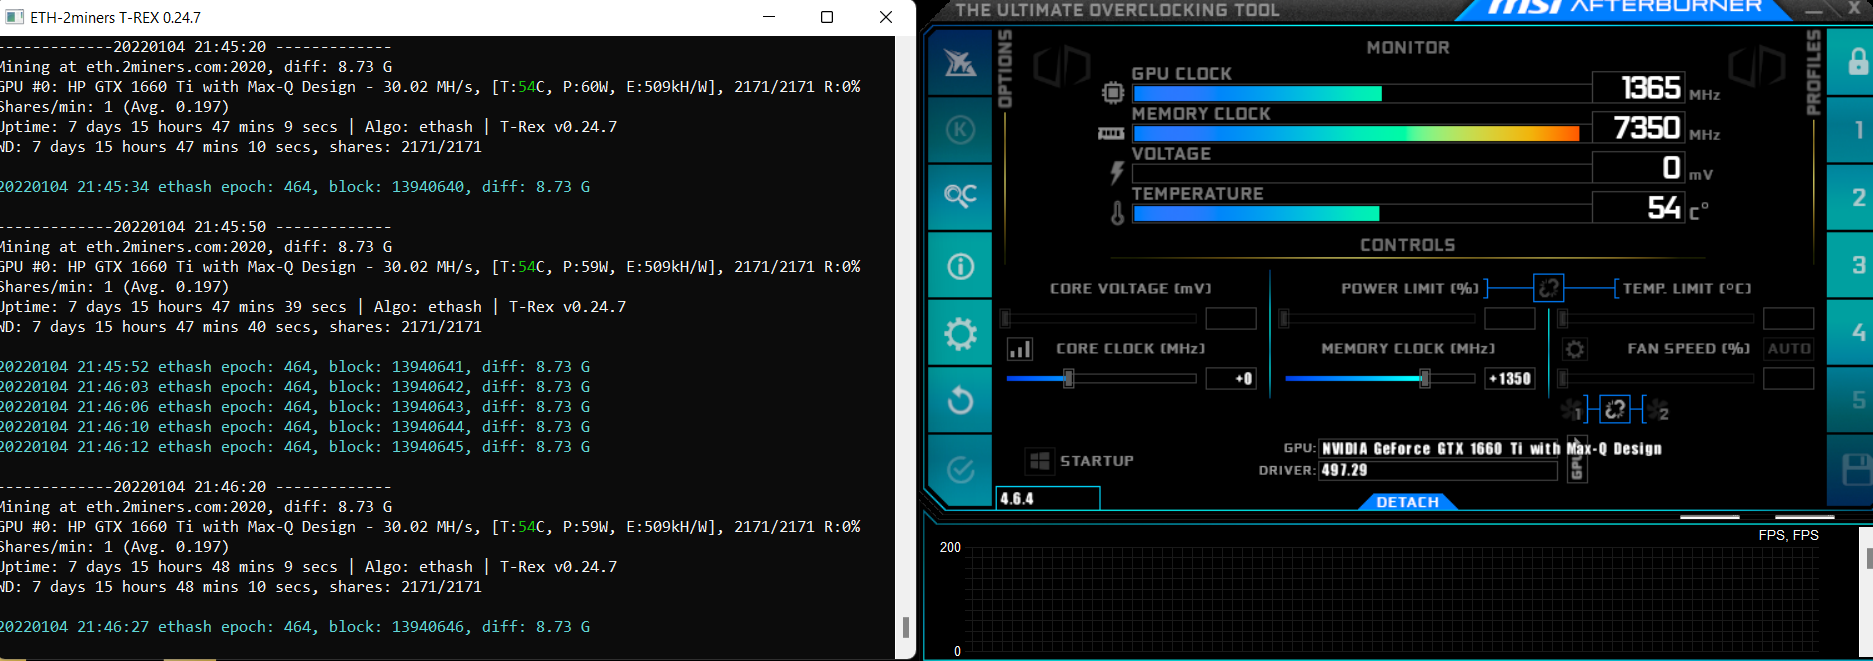This screenshot has height=661, width=1873.
Task: Open the GPU selector dropdown
Action: [1577, 459]
